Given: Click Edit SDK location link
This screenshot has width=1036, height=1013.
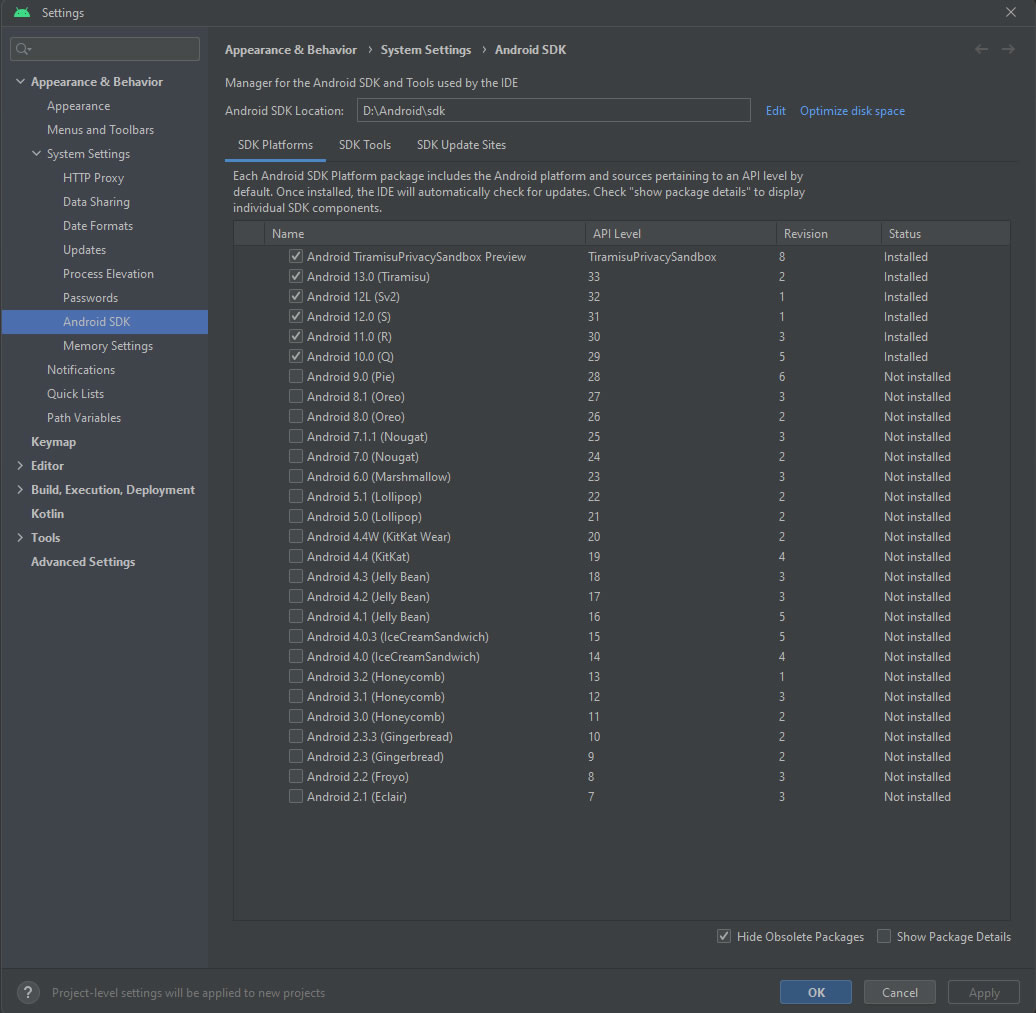Looking at the screenshot, I should click(776, 111).
